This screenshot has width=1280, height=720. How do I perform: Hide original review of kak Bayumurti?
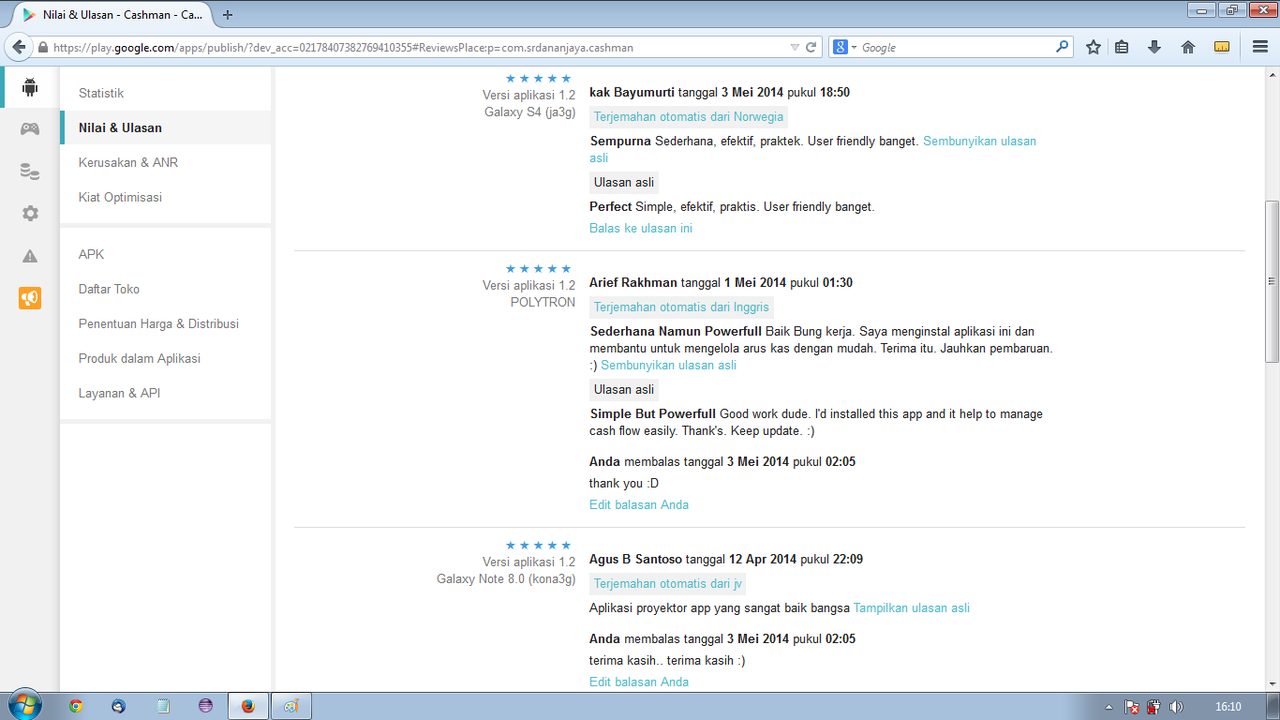tap(812, 149)
